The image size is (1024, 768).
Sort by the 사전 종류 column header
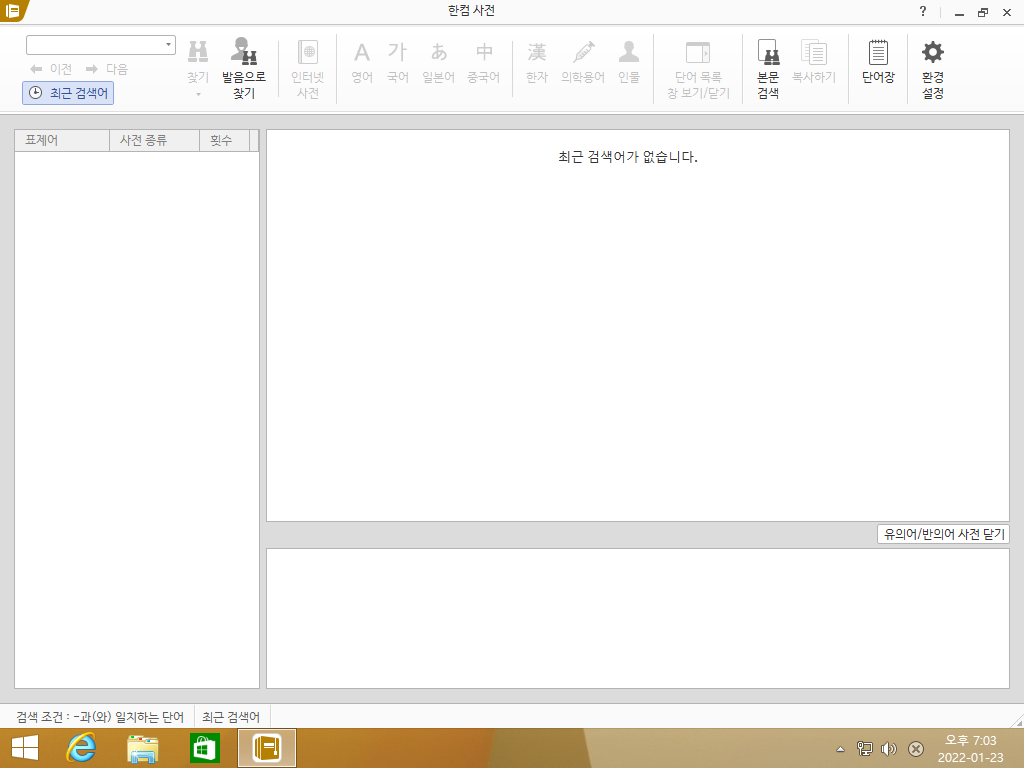(x=155, y=140)
